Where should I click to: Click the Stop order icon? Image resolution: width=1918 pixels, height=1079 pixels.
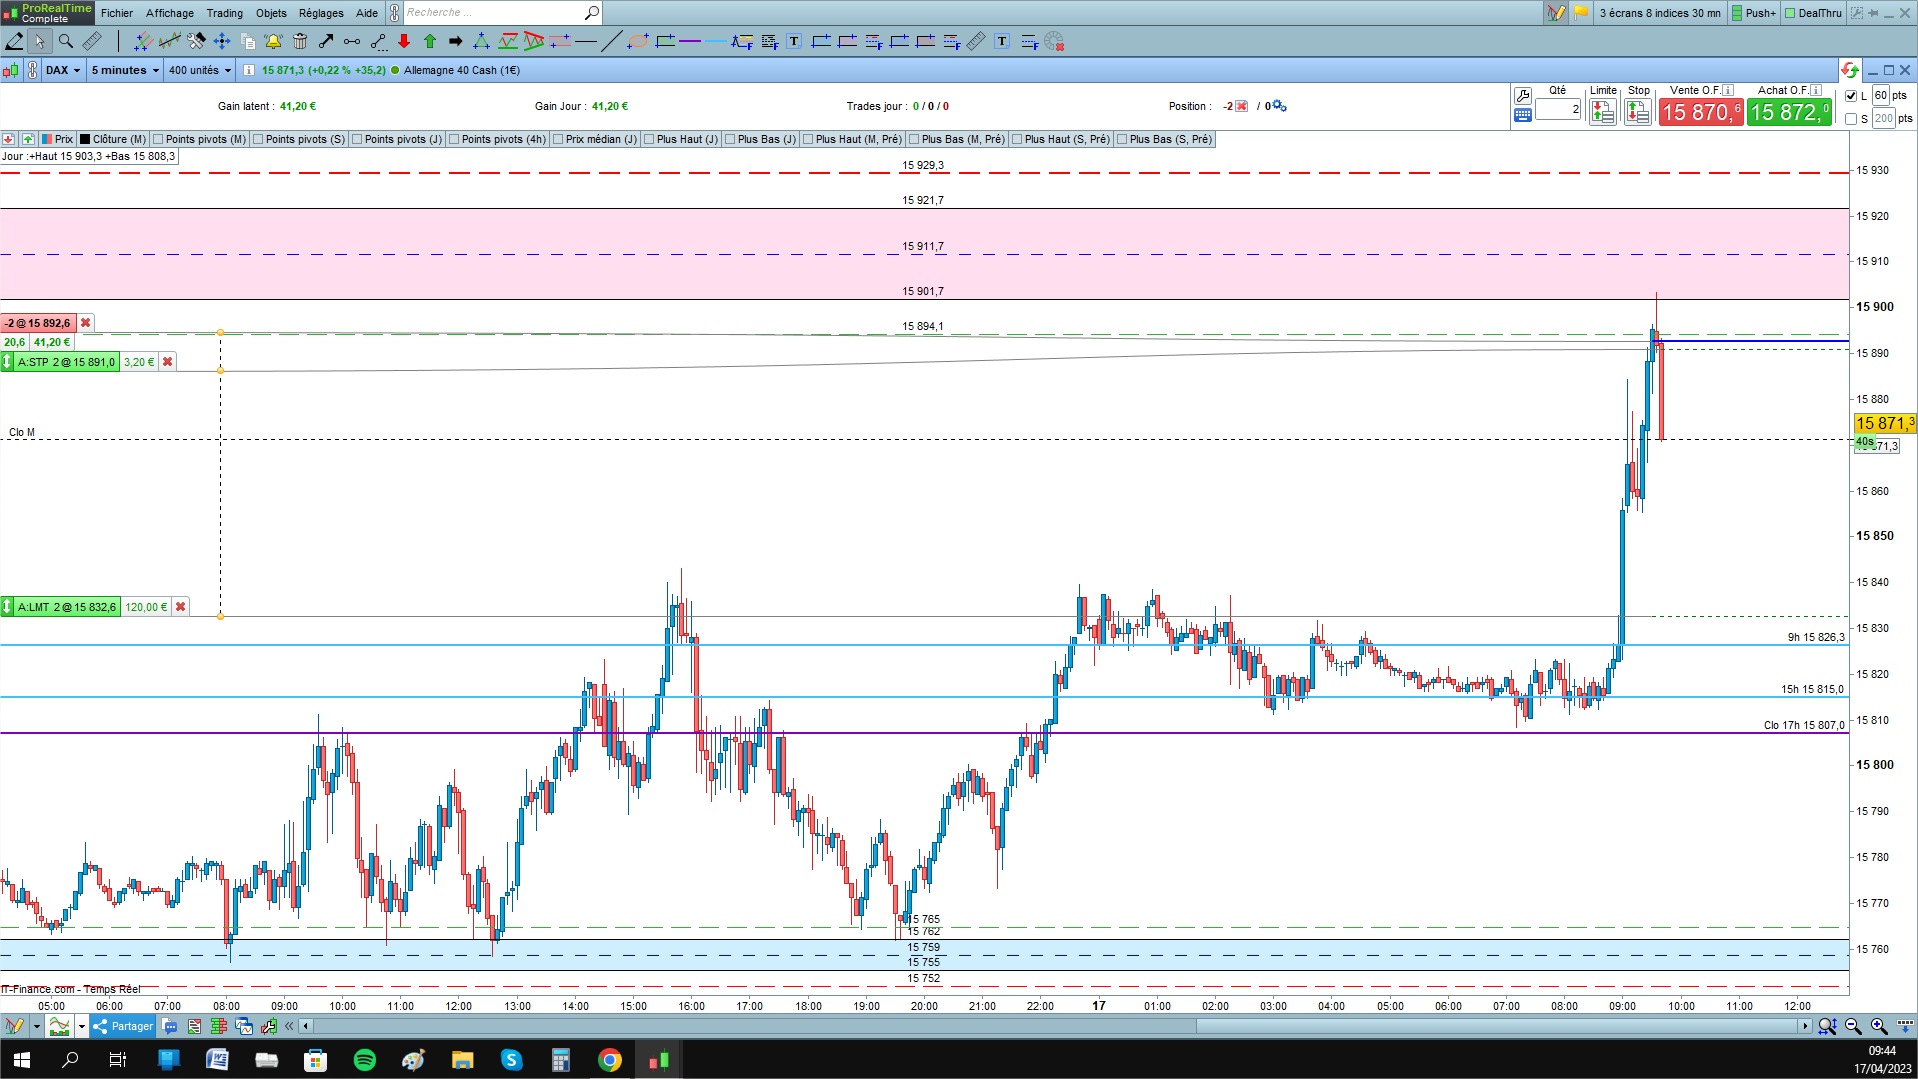(x=1638, y=112)
